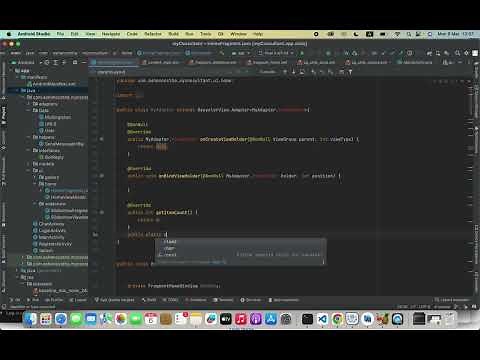Click Expand All icon in project panel
480x360 pixels.
tap(55, 62)
